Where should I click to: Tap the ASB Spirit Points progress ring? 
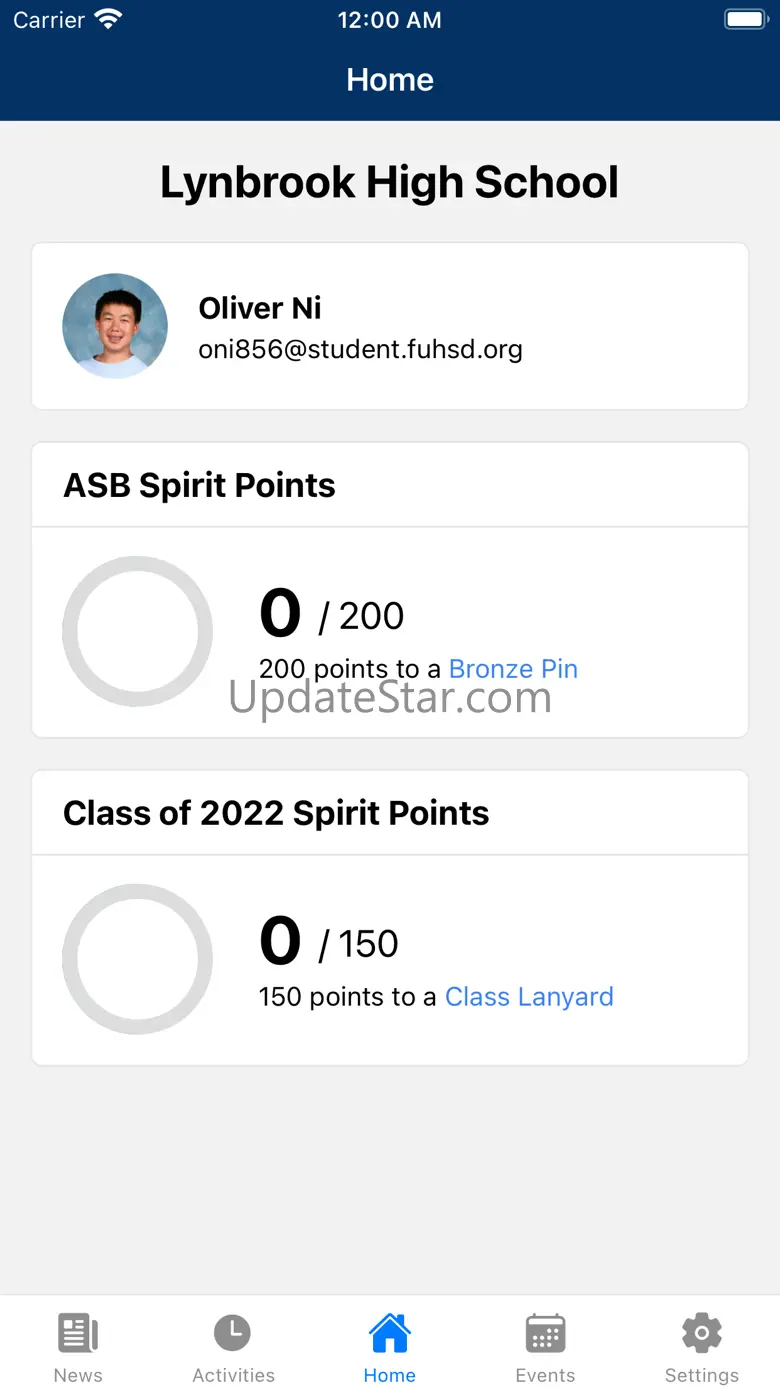(x=137, y=632)
